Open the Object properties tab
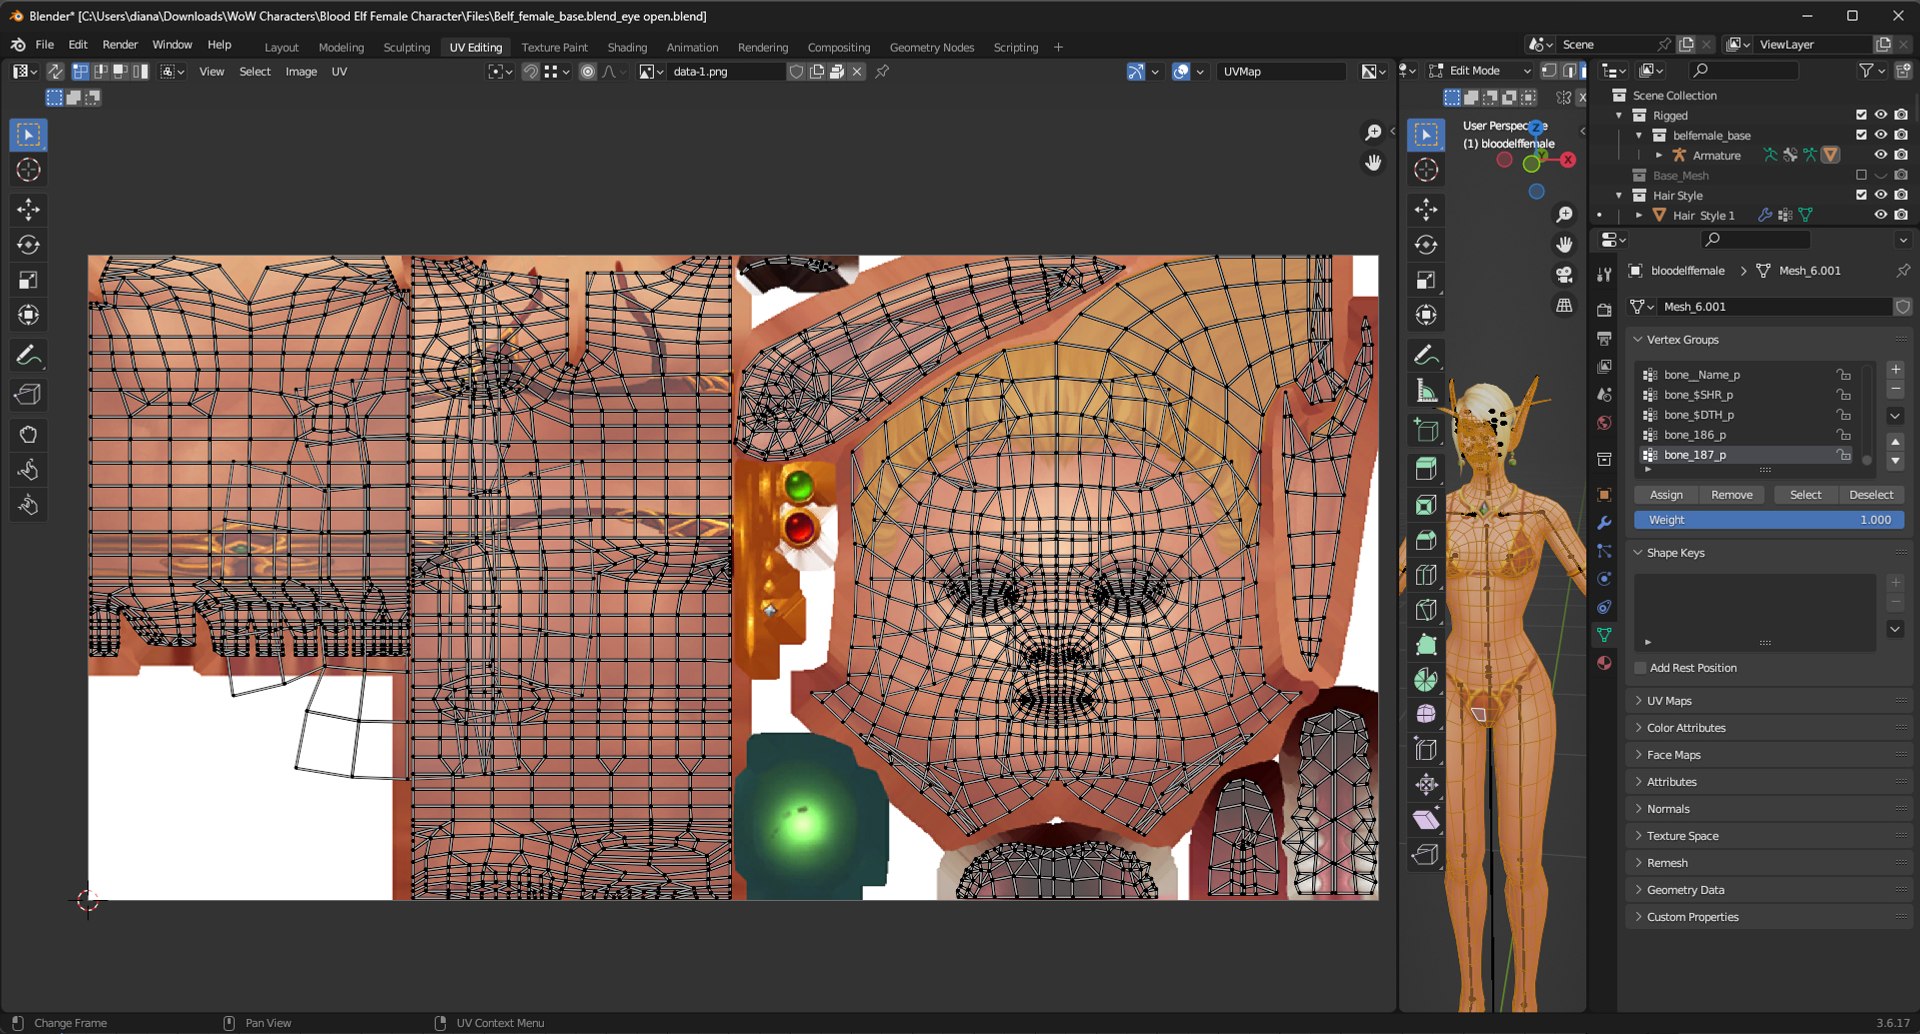 coord(1604,495)
